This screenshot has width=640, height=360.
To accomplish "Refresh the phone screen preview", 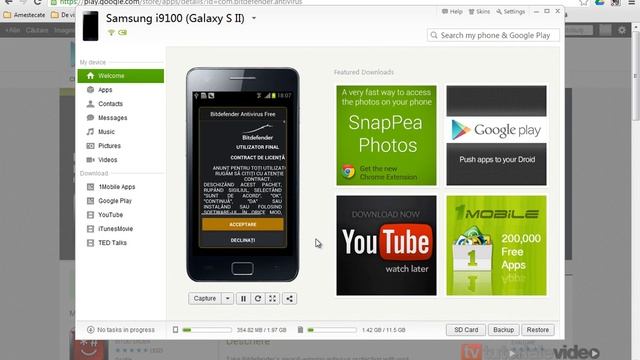I will [258, 298].
